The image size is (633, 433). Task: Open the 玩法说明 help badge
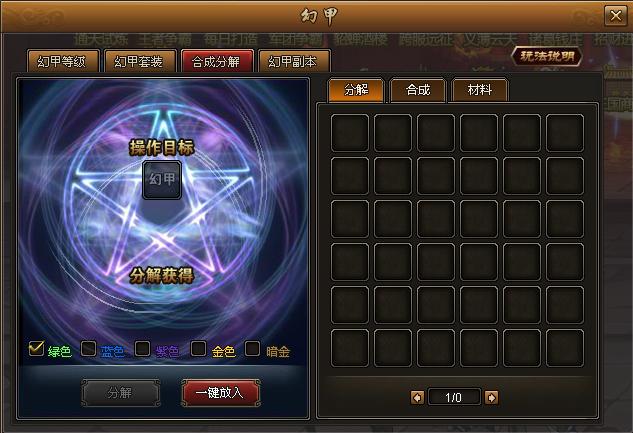(547, 56)
